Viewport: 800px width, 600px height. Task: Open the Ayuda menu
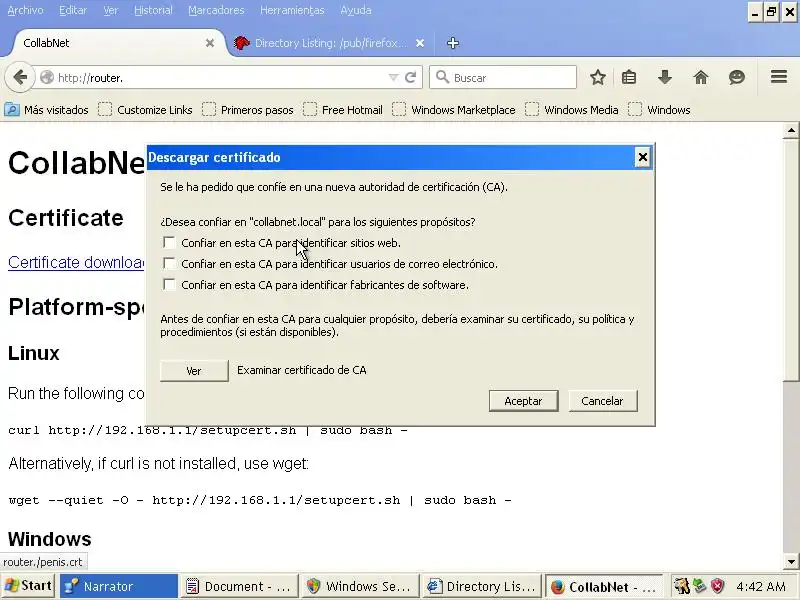(x=356, y=10)
